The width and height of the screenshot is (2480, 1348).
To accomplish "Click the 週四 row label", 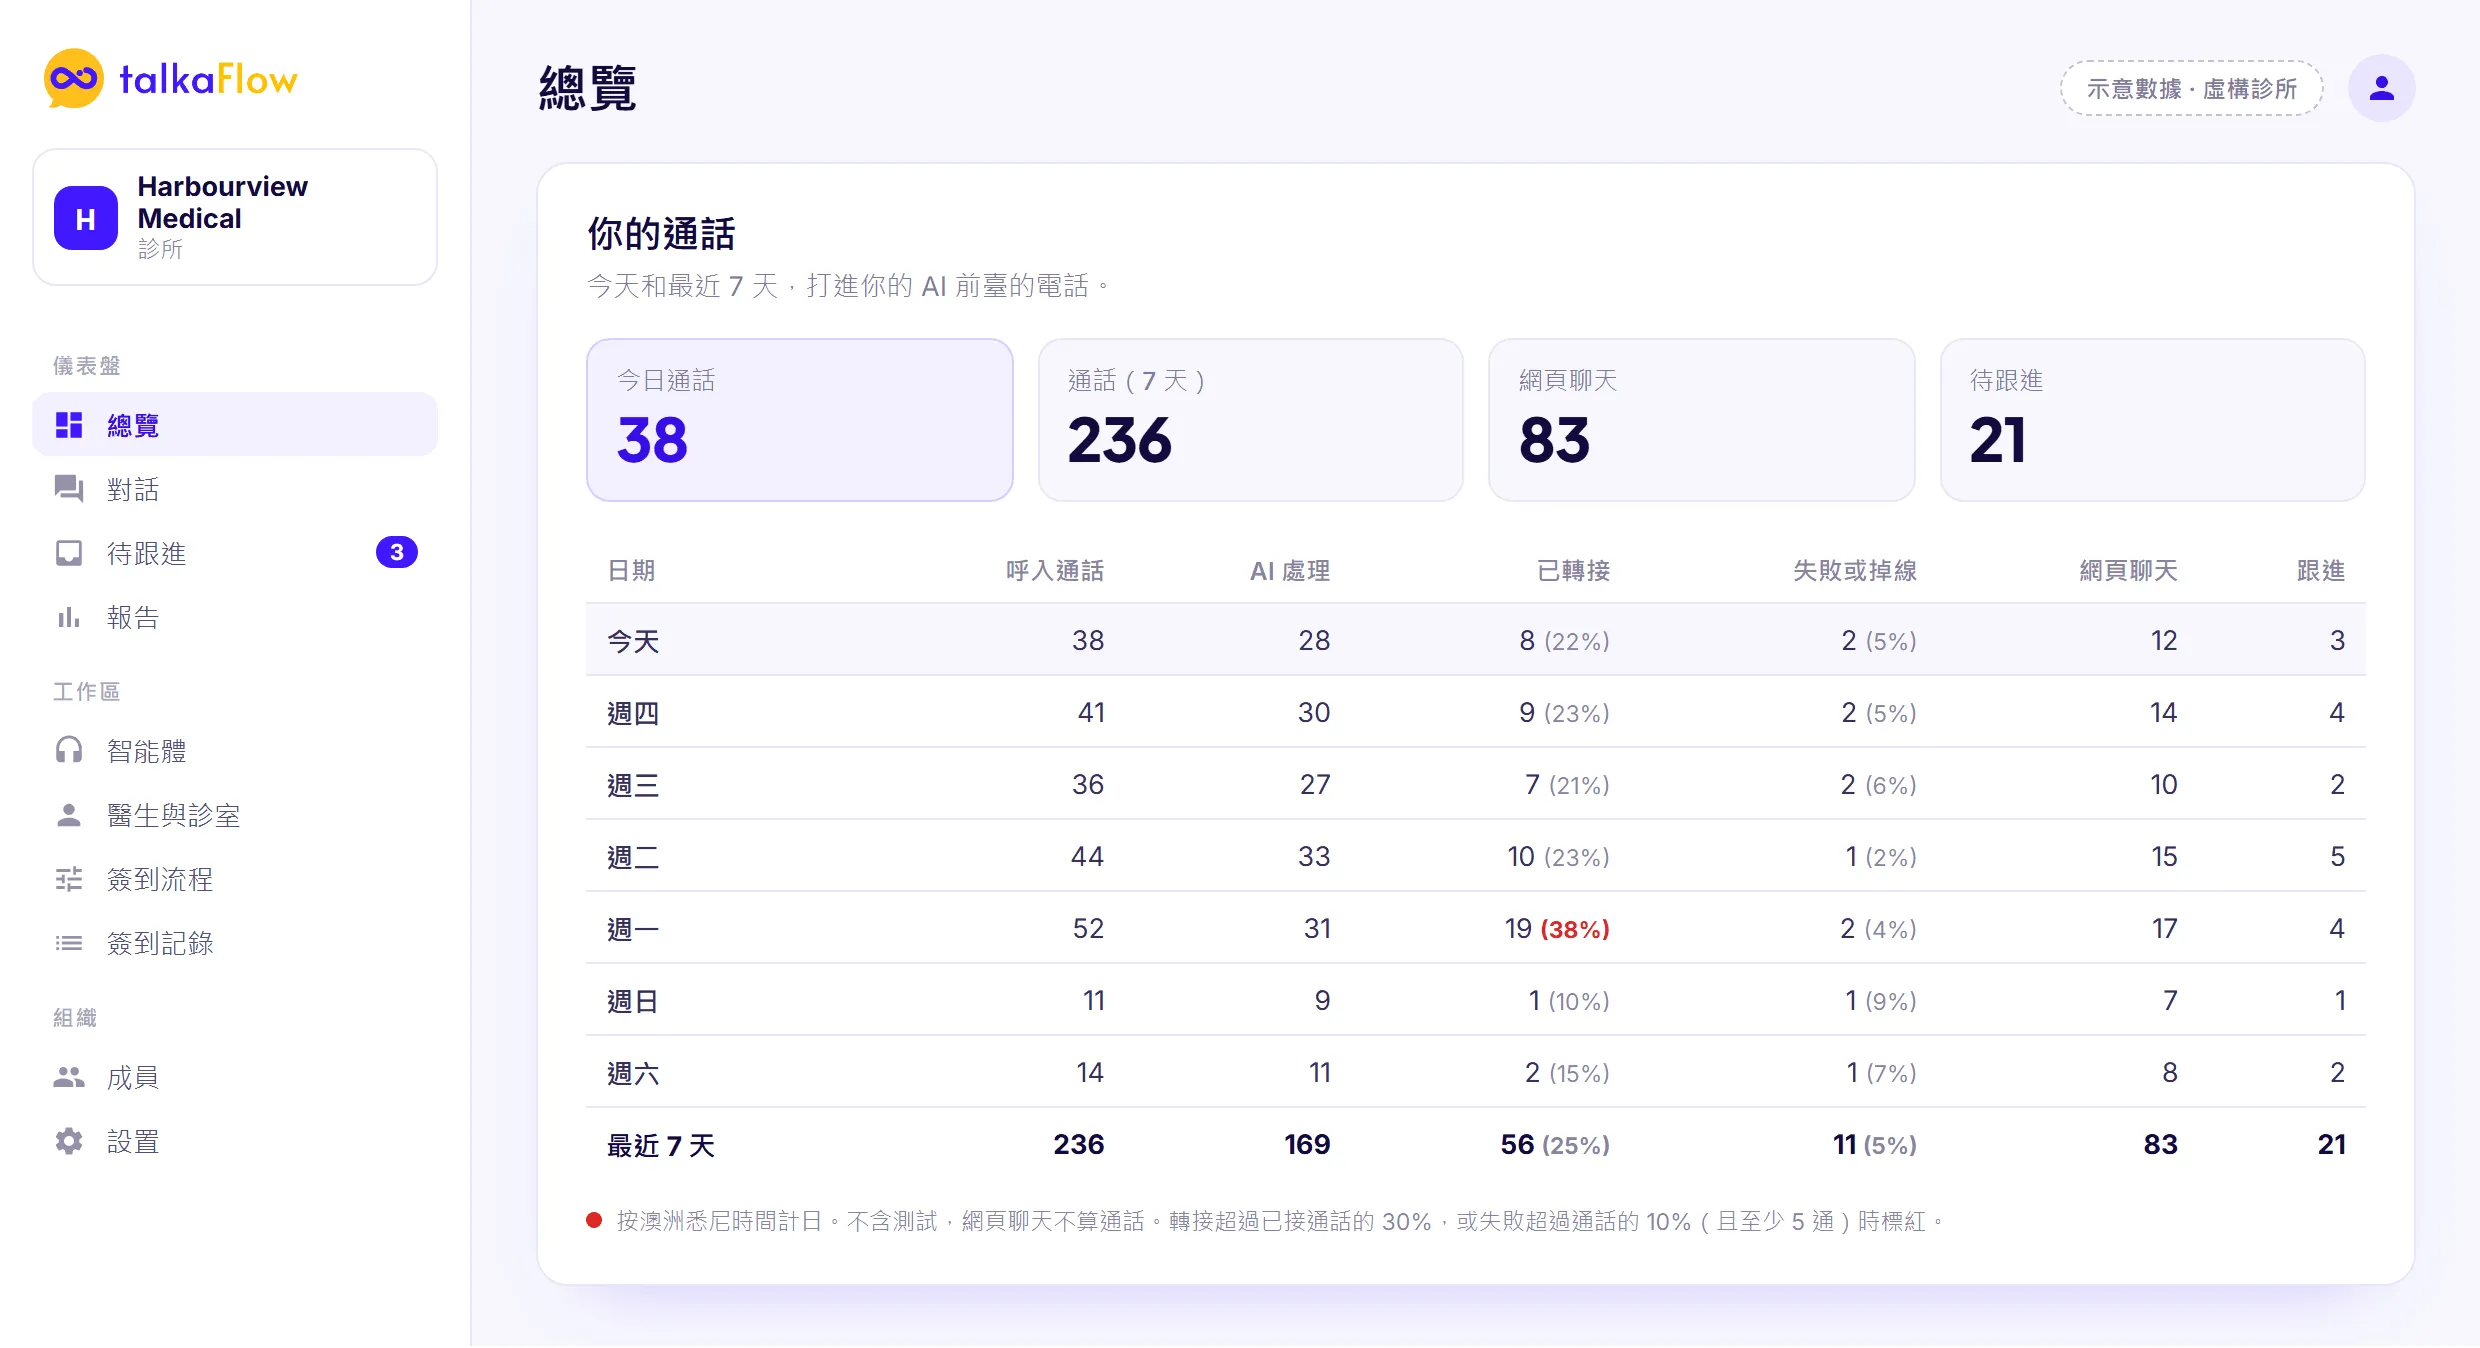I will pyautogui.click(x=633, y=713).
